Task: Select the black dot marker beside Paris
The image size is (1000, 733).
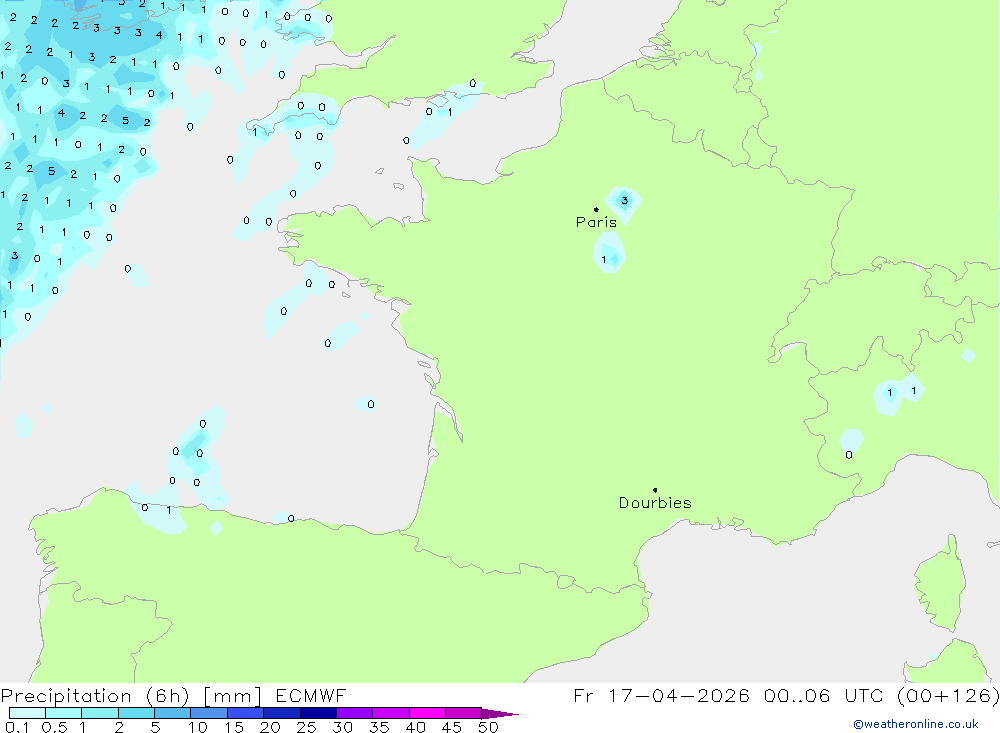Action: [x=596, y=209]
